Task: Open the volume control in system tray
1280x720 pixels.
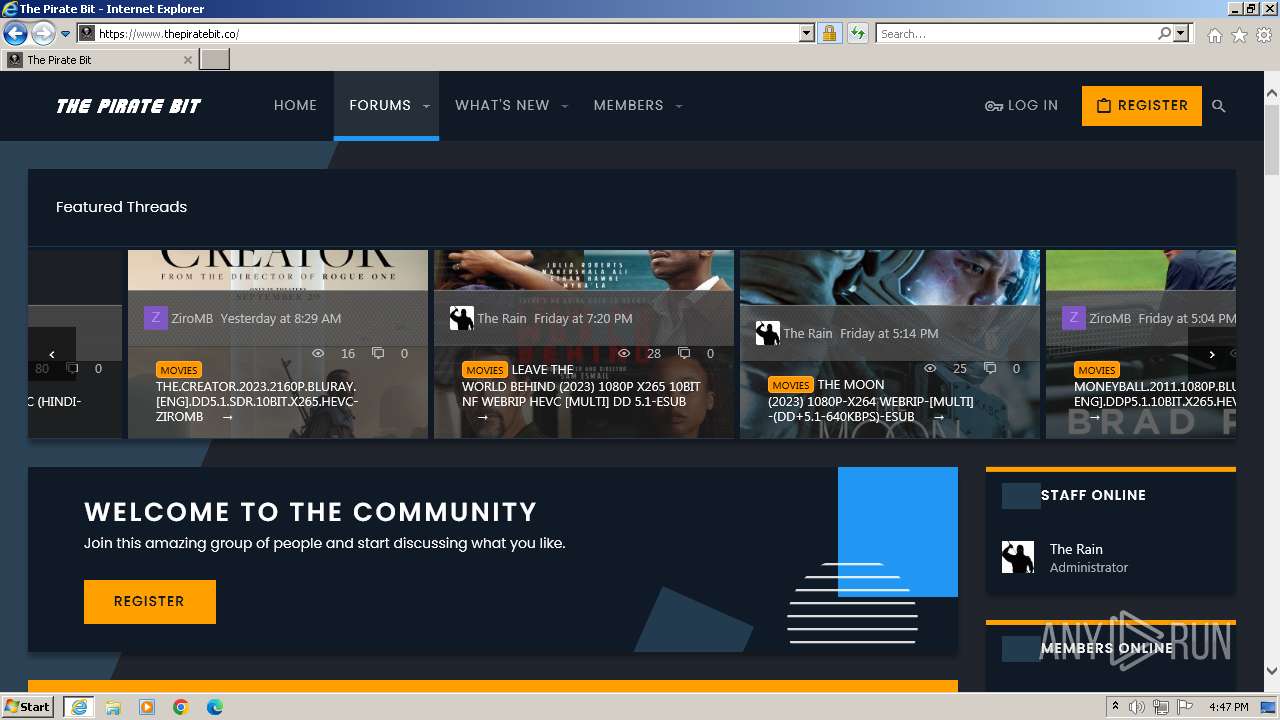Action: (1137, 707)
